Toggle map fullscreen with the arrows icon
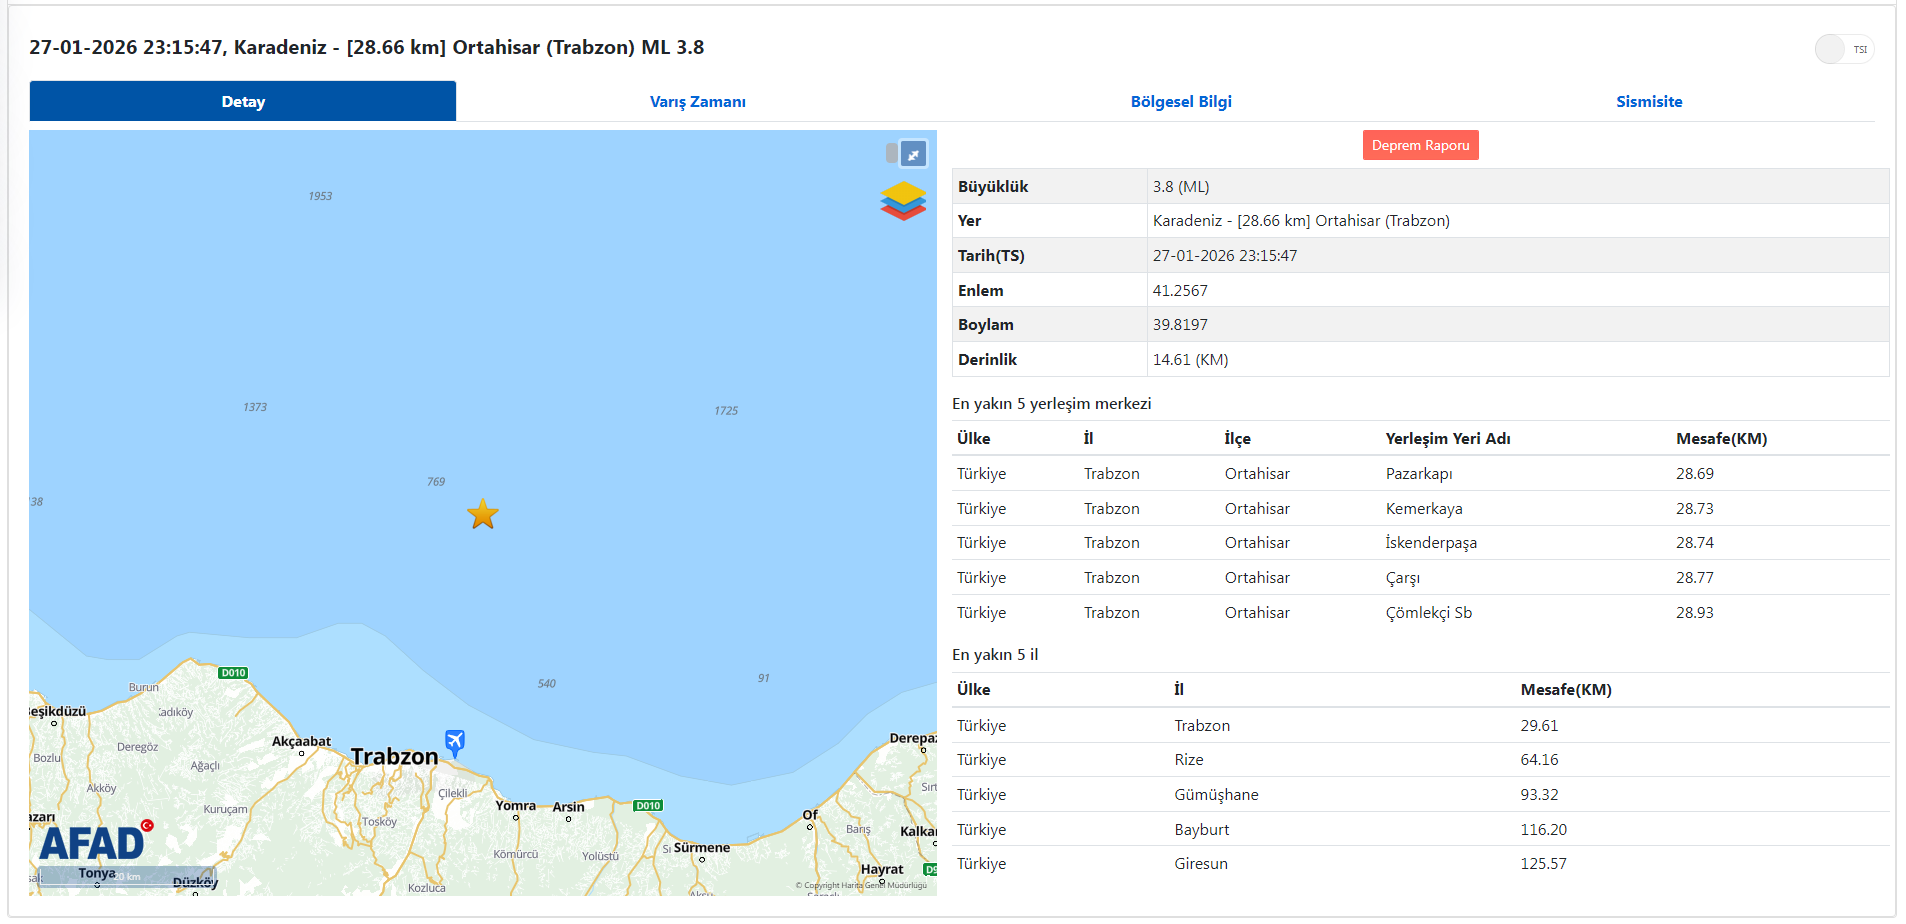The height and width of the screenshot is (924, 1906). pyautogui.click(x=913, y=154)
